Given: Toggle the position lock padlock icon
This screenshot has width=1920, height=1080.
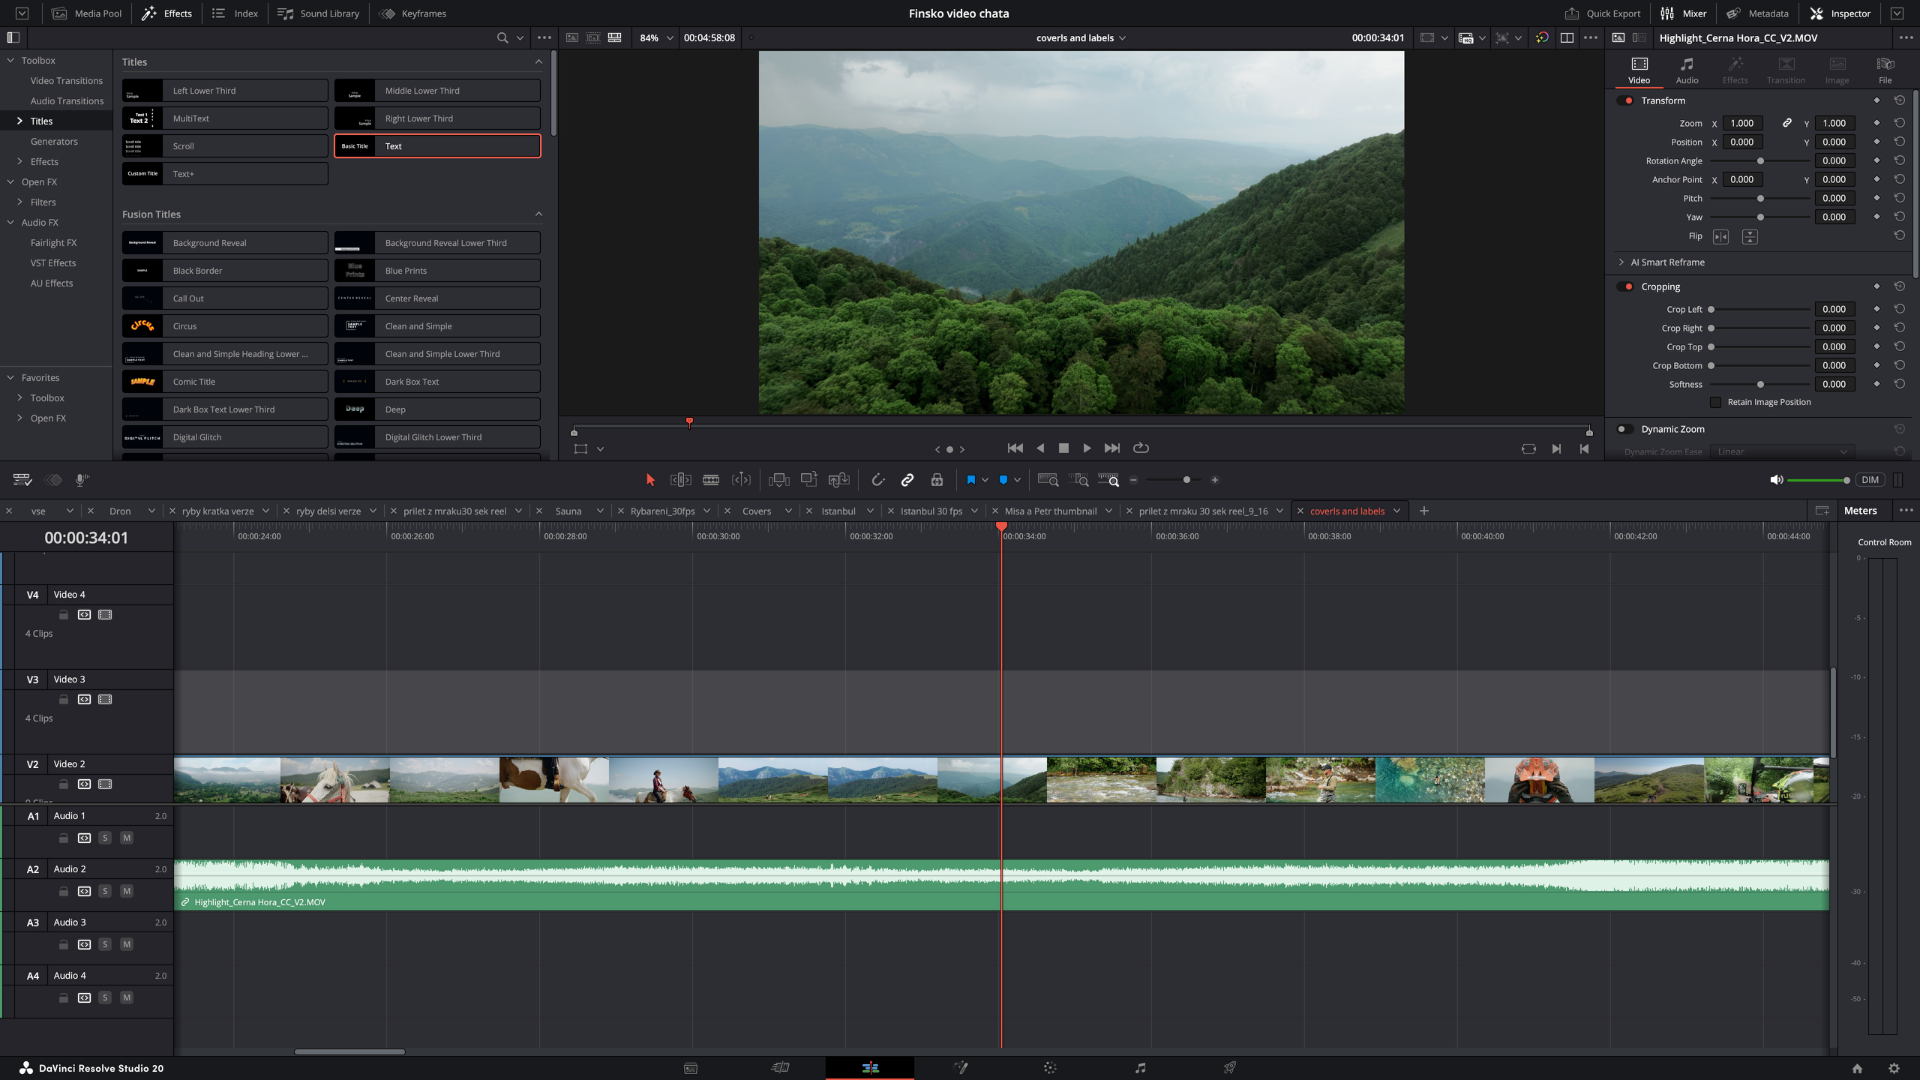Looking at the screenshot, I should point(937,480).
